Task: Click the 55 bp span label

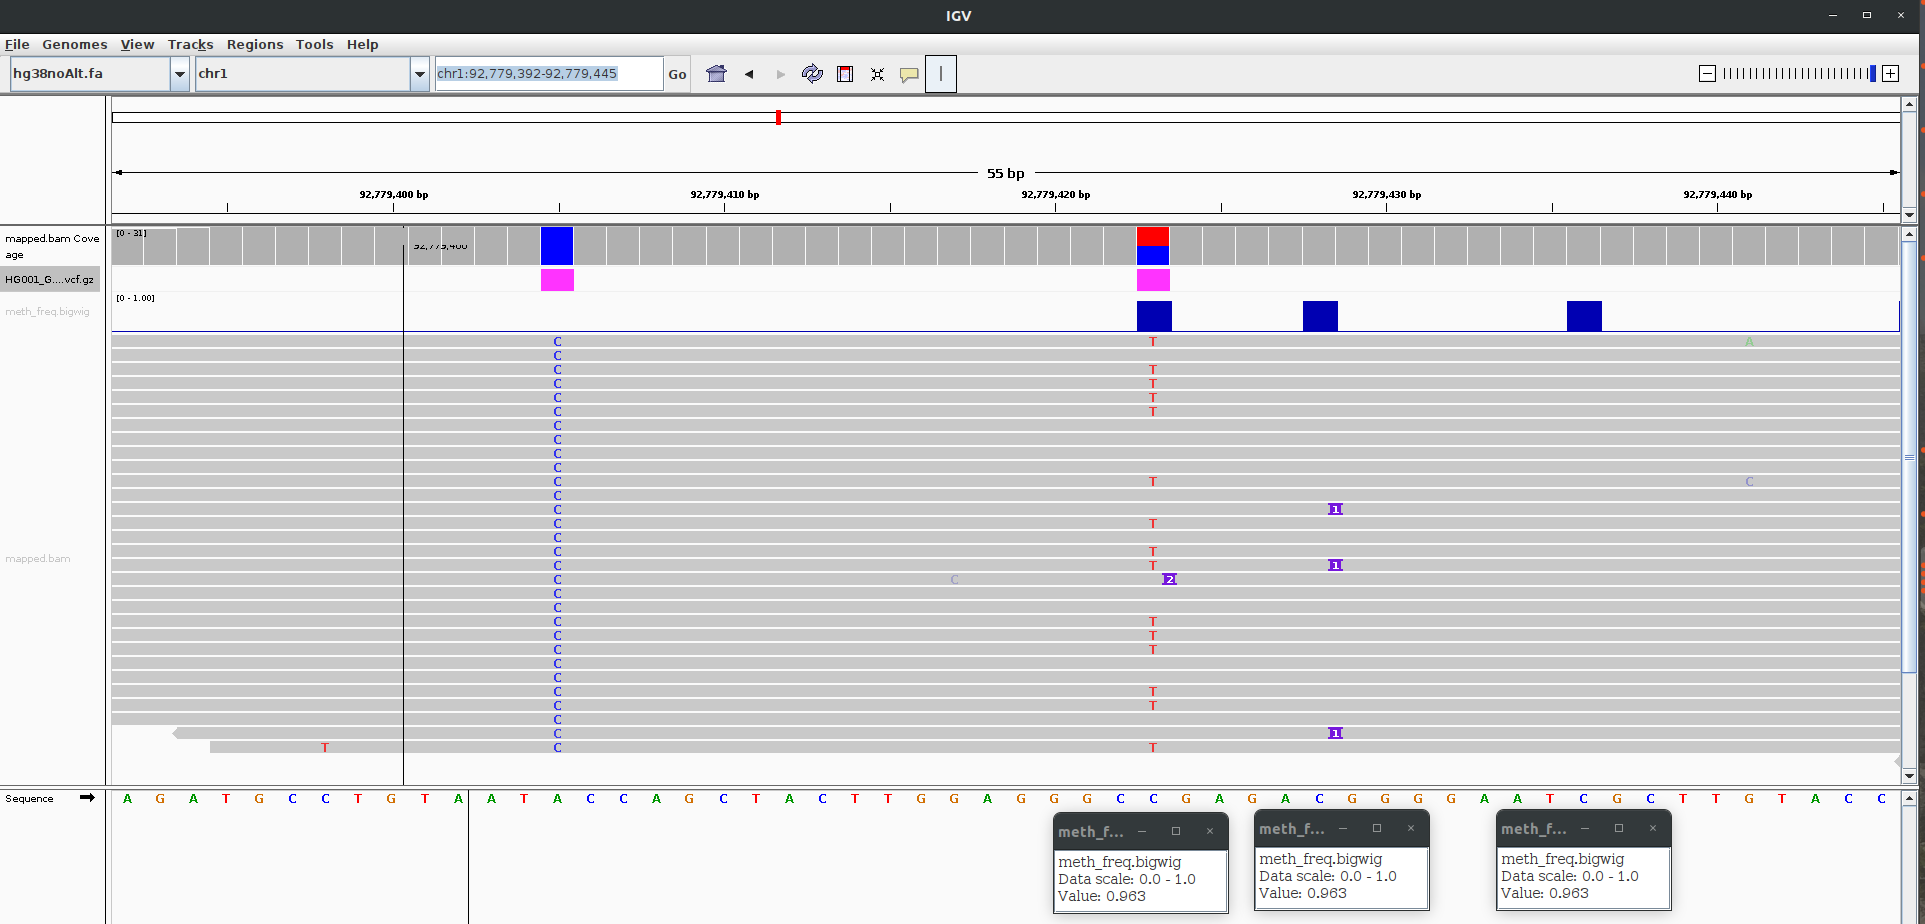Action: 1005,173
